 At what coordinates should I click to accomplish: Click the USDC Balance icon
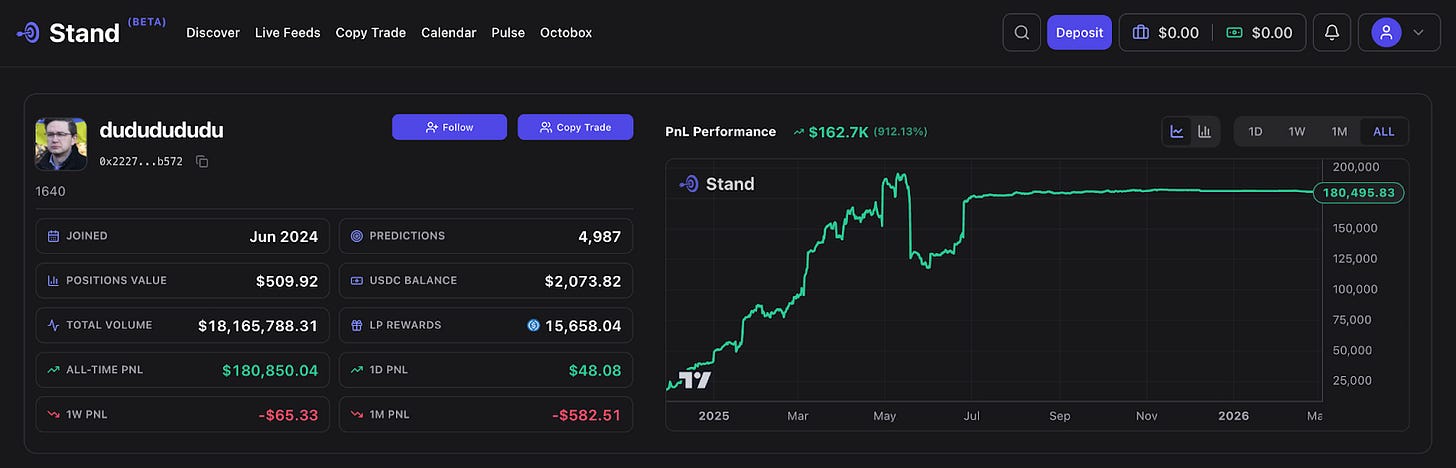pyautogui.click(x=357, y=280)
